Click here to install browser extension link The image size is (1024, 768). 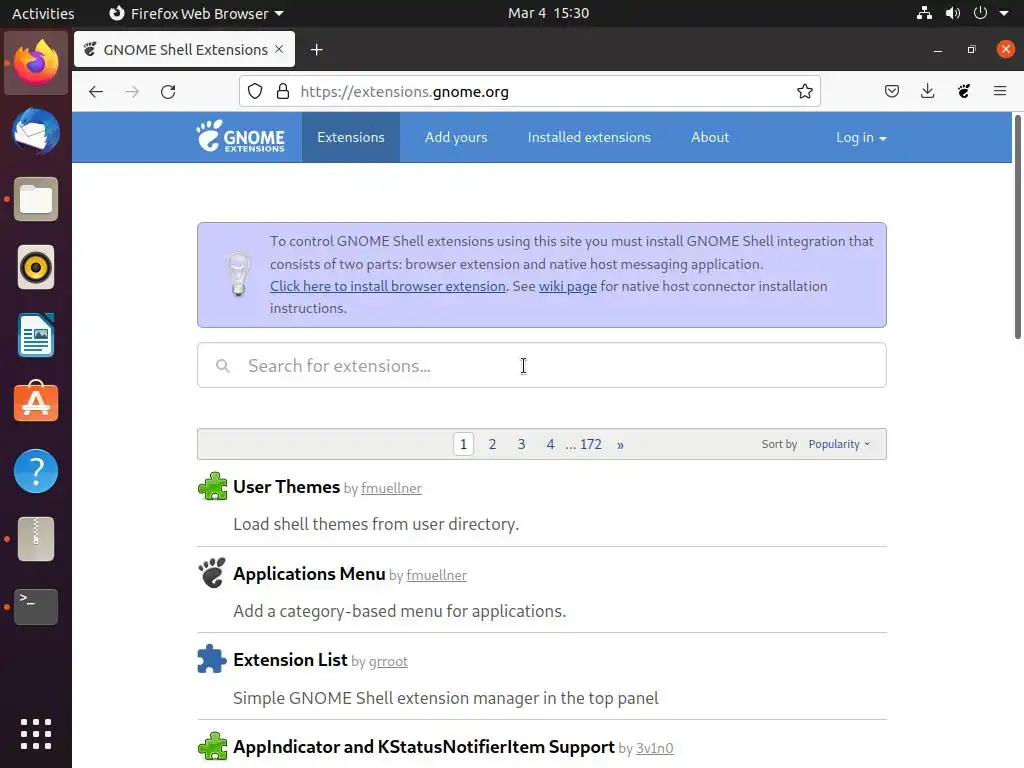388,286
